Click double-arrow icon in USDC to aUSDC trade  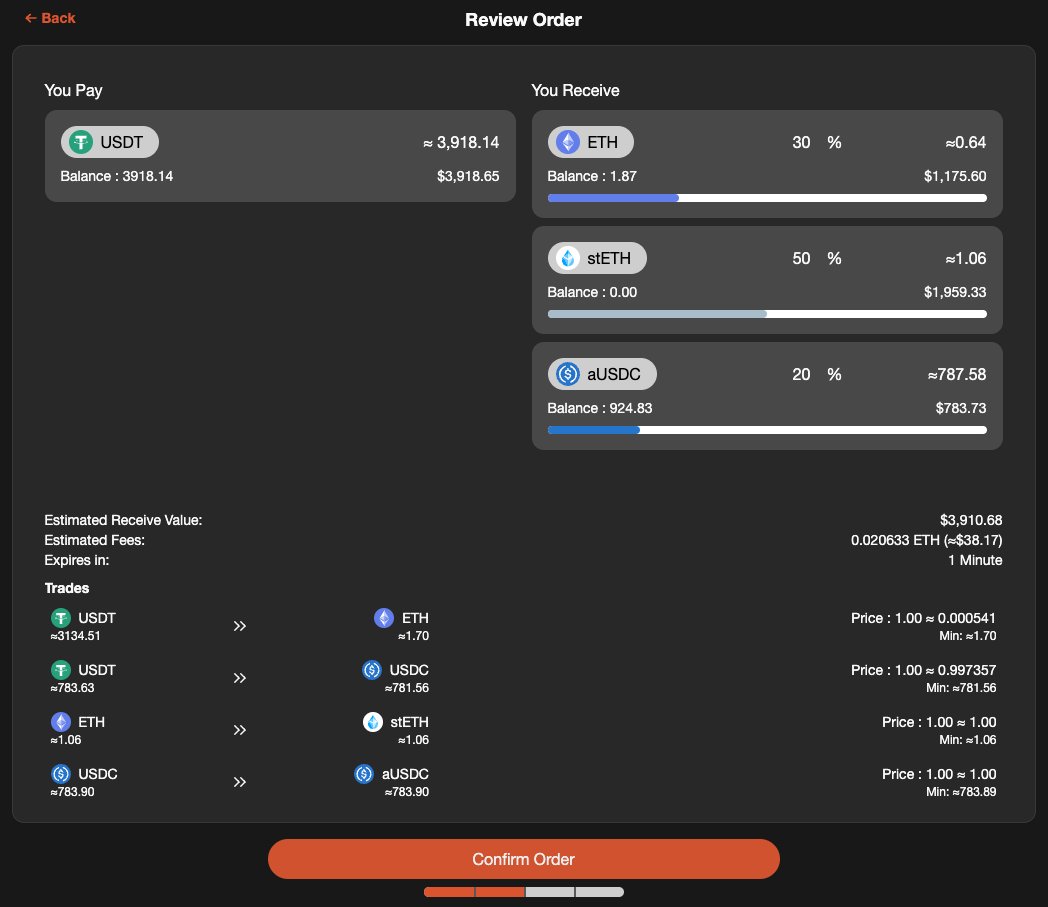point(240,782)
